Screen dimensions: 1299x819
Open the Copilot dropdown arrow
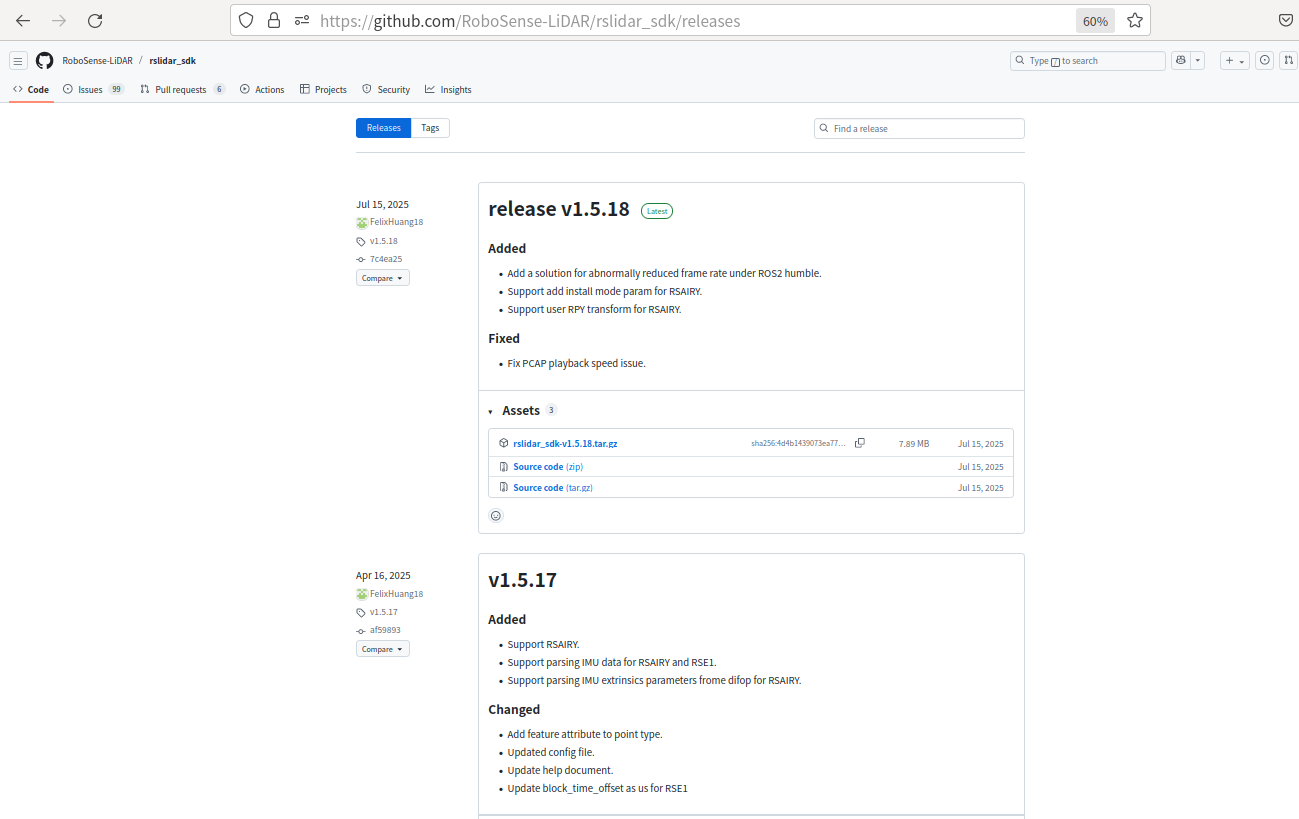pyautogui.click(x=1198, y=61)
